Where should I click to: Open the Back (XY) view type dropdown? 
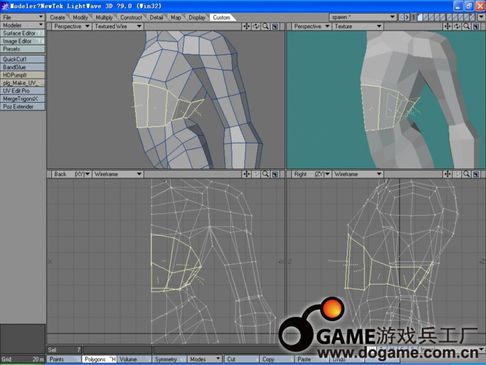71,174
